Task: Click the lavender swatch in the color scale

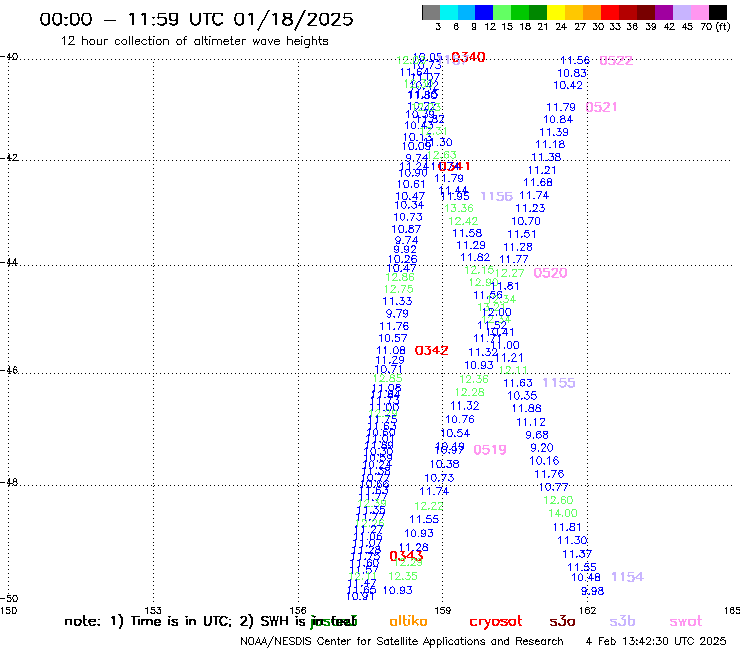Action: 681,12
